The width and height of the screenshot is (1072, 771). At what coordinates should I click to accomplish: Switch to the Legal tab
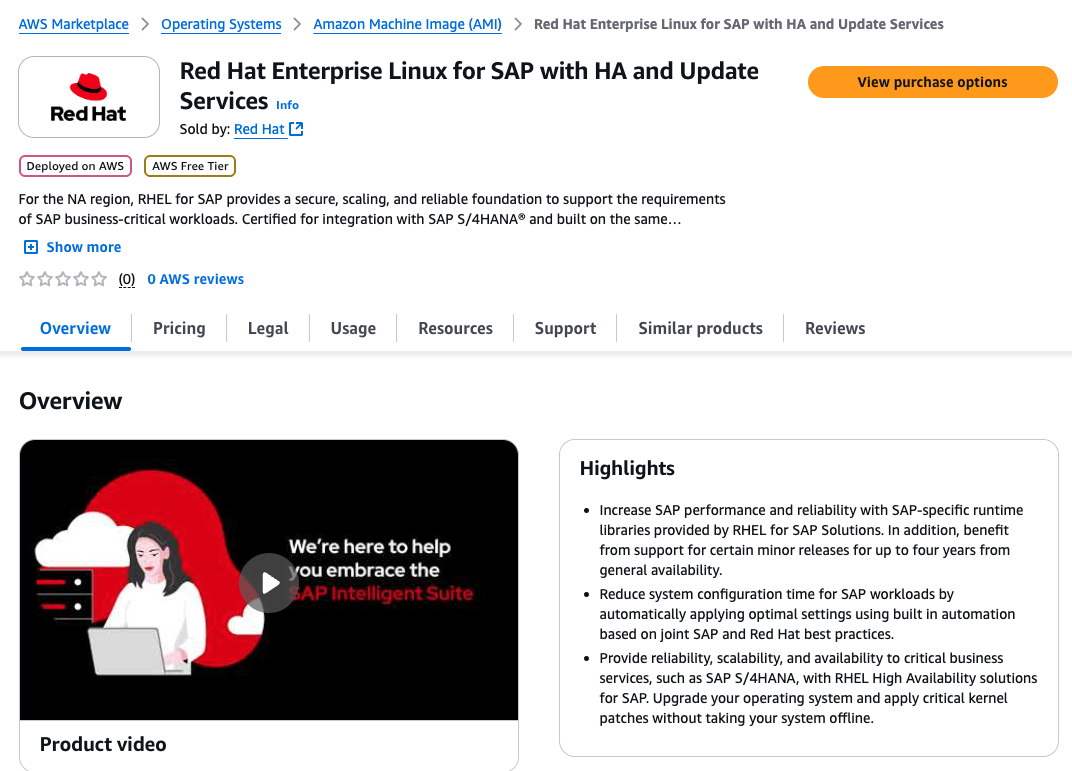[268, 328]
